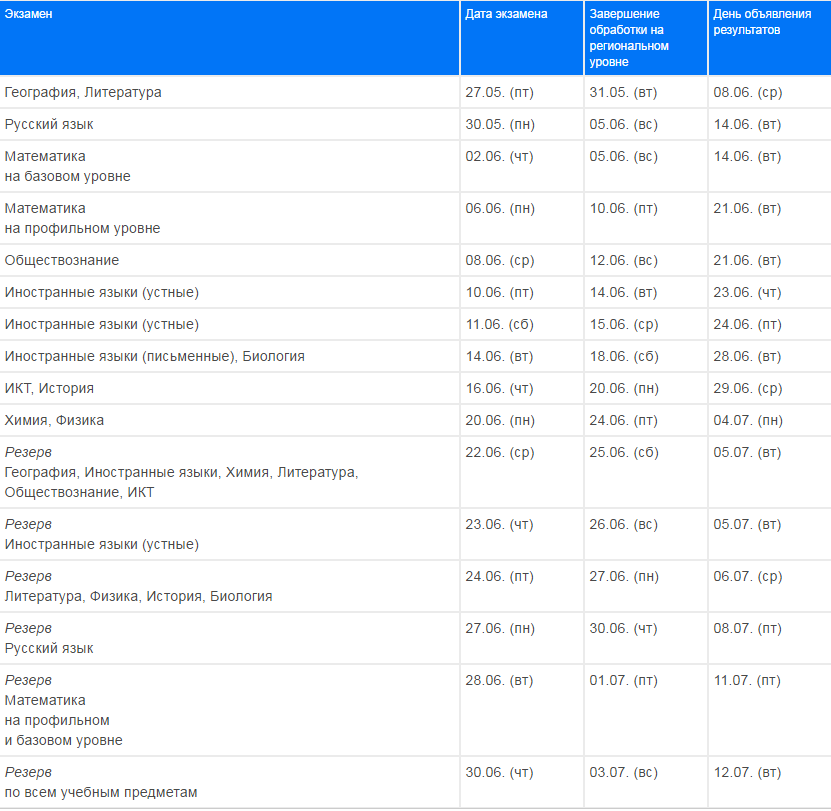Select processing date '24.06. (пт)' for Химия, Физика

pos(646,420)
